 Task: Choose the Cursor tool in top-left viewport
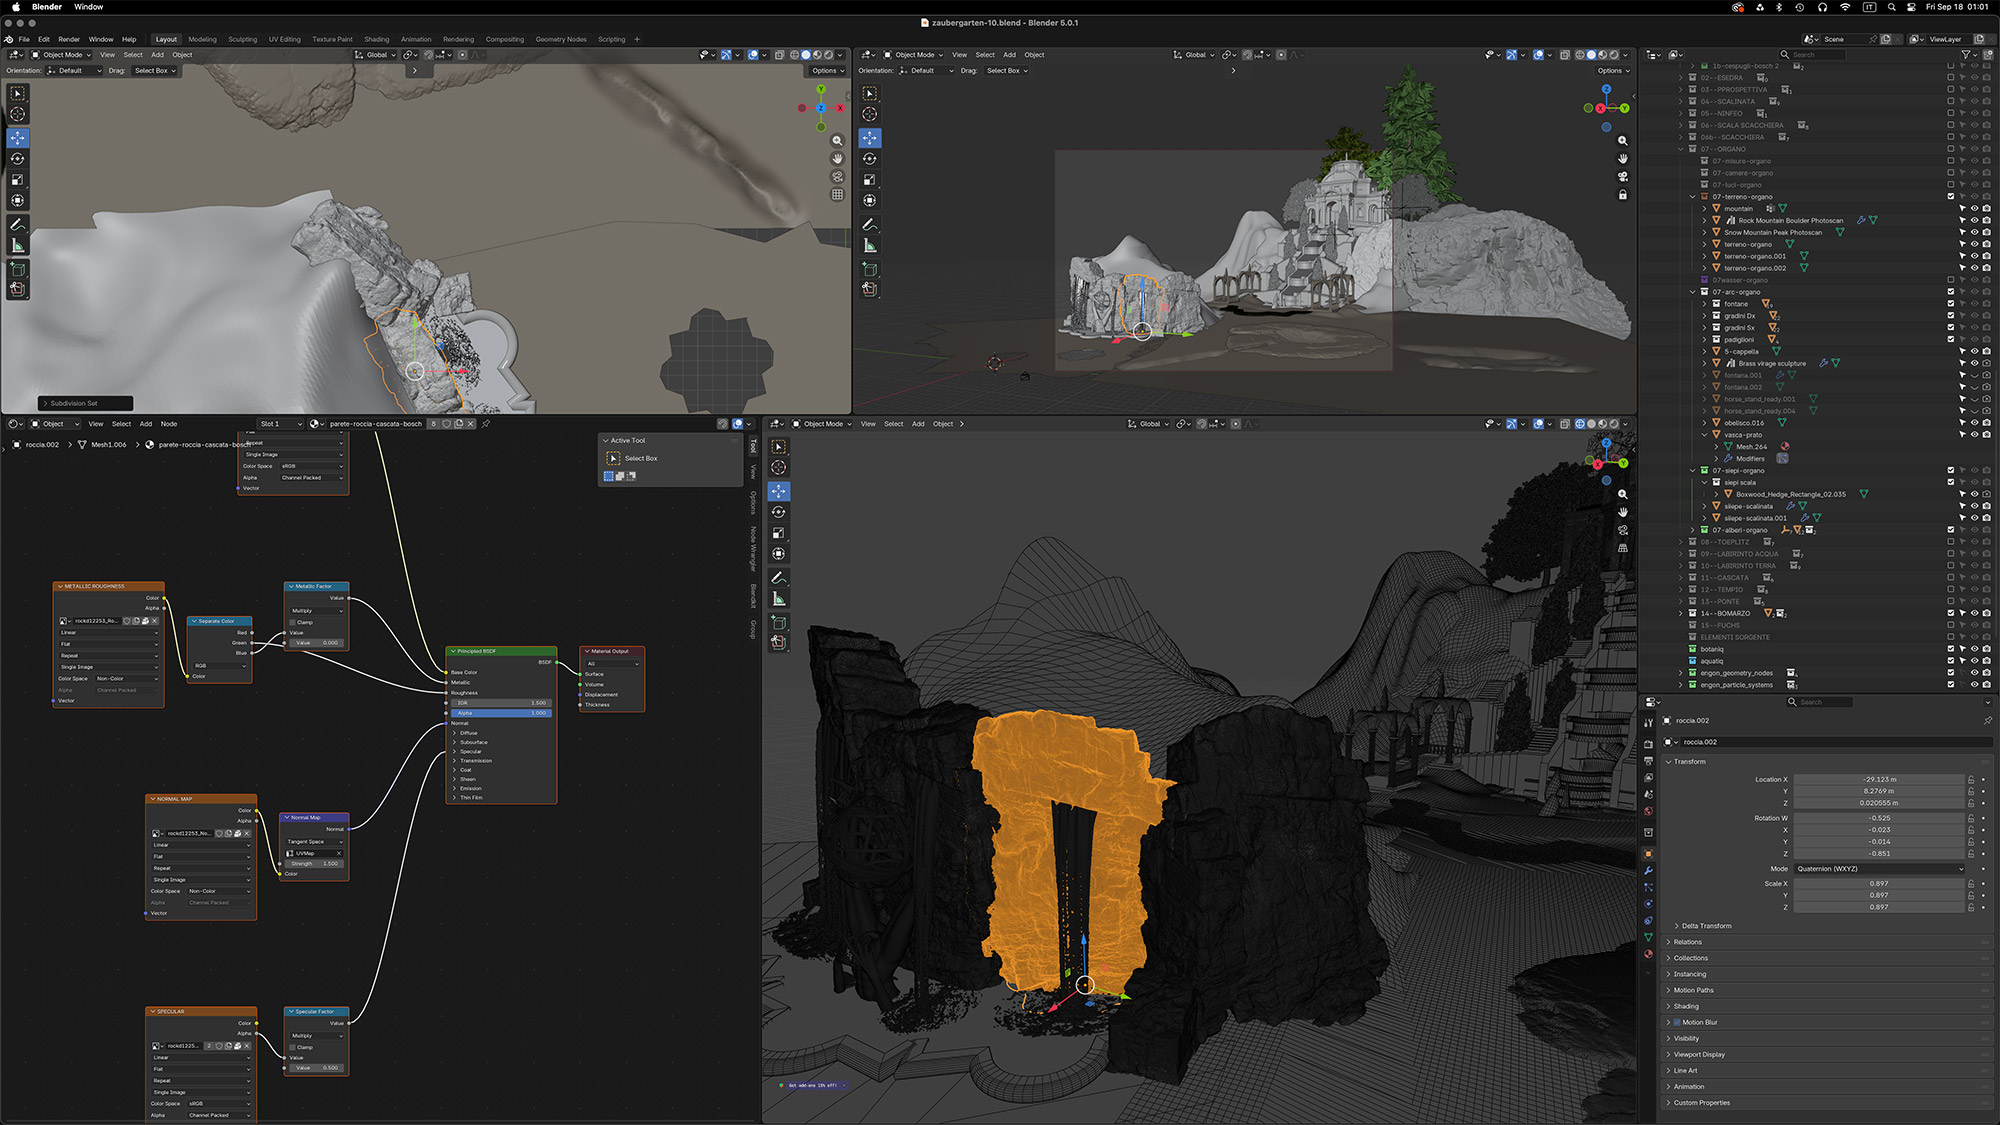pos(18,114)
